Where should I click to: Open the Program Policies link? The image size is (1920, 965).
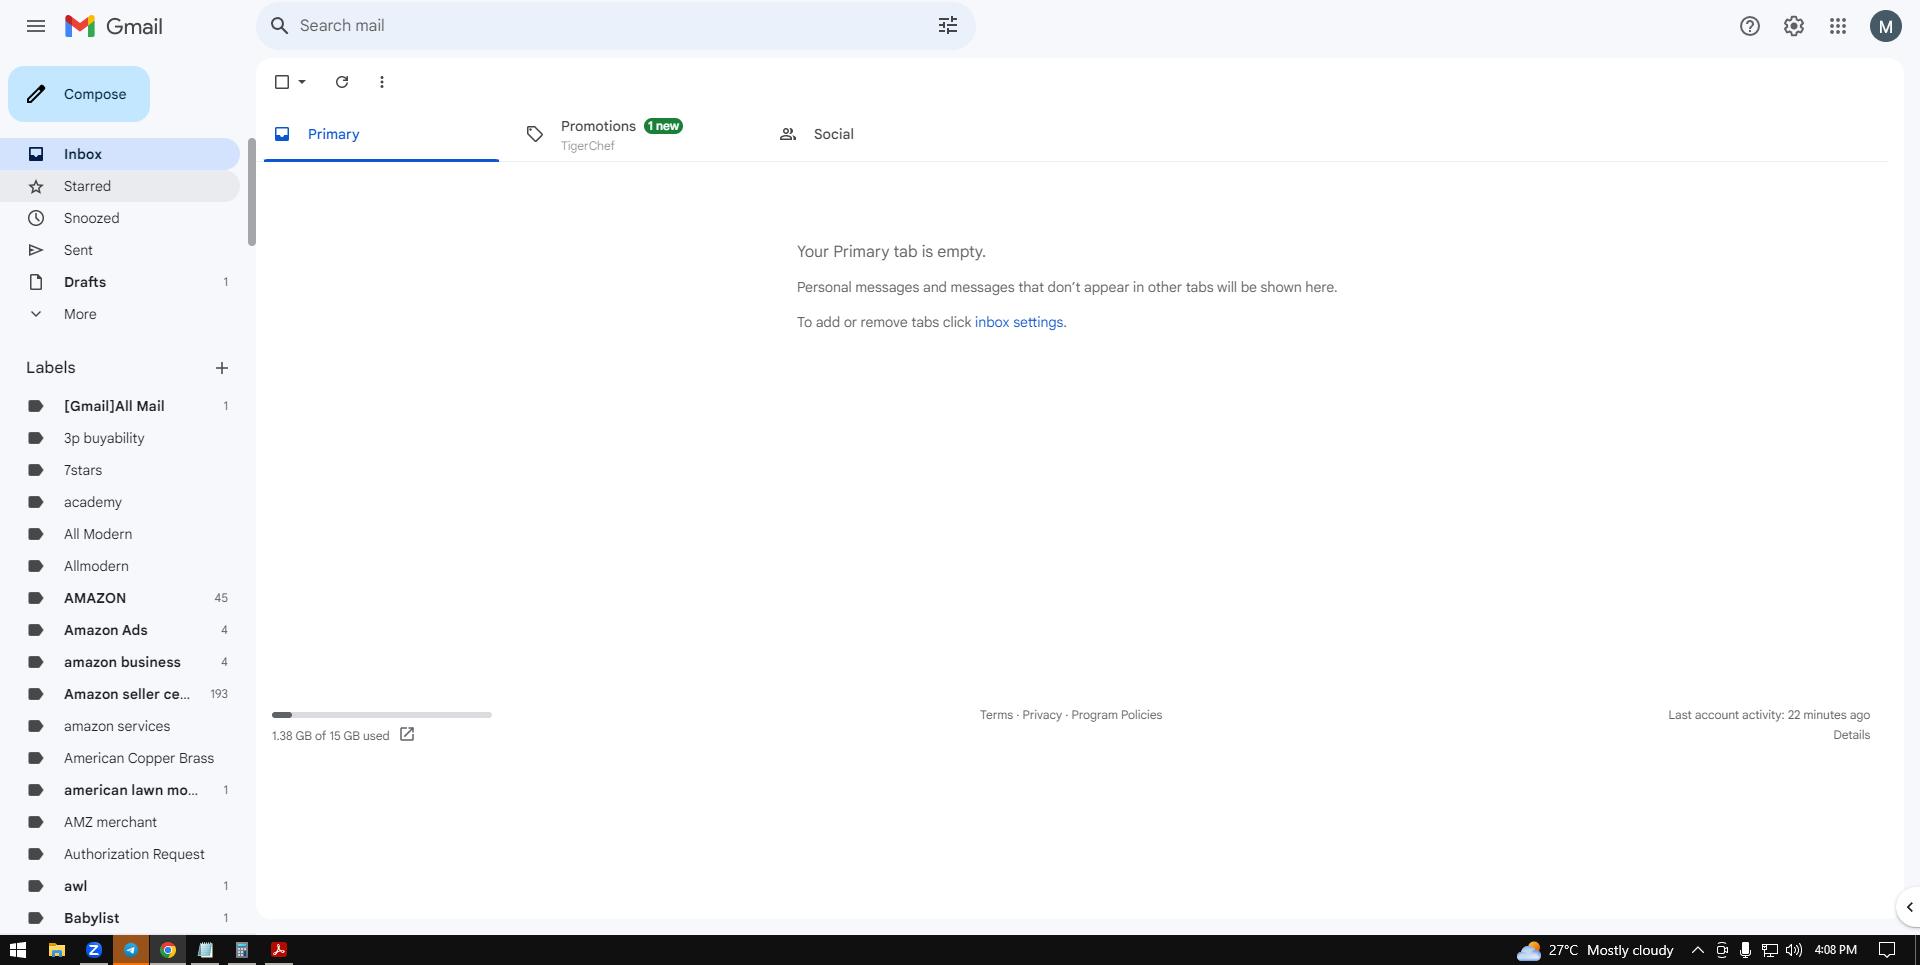(x=1116, y=715)
